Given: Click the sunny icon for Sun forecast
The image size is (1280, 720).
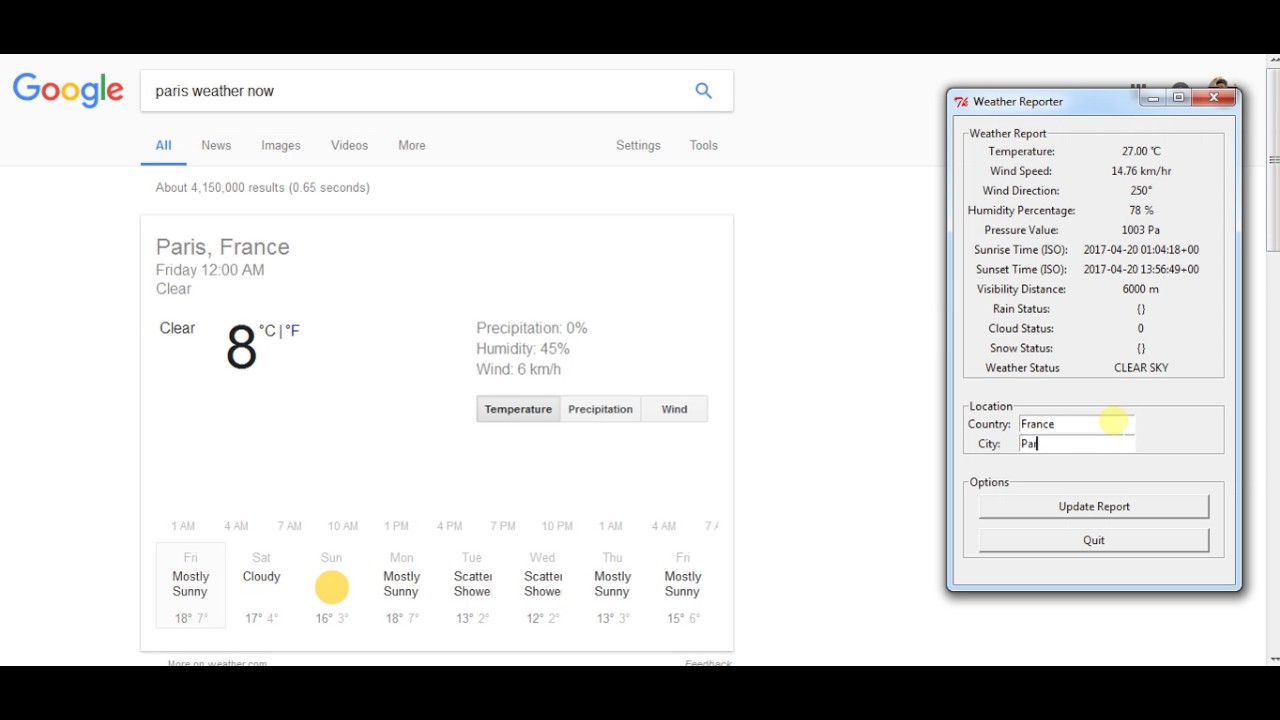Looking at the screenshot, I should tap(331, 587).
